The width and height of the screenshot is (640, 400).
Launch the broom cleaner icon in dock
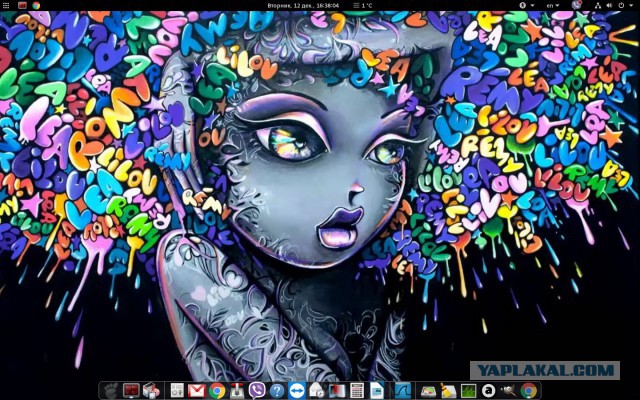448,391
